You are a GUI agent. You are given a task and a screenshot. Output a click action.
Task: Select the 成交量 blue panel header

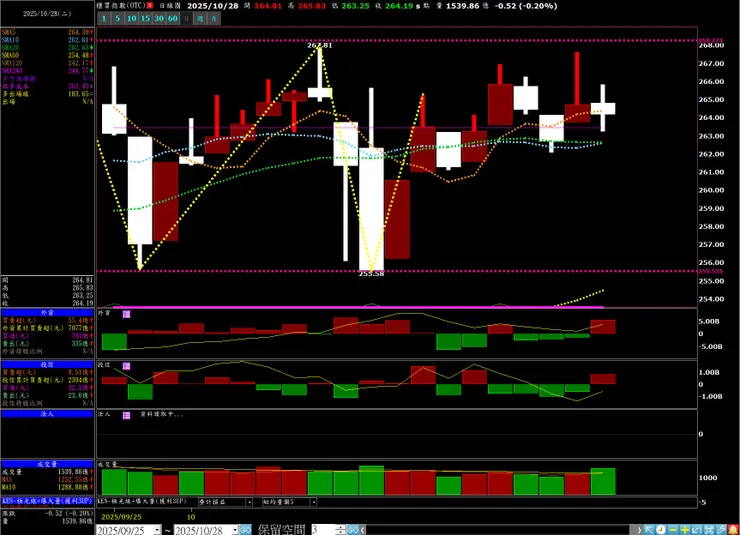coord(47,464)
